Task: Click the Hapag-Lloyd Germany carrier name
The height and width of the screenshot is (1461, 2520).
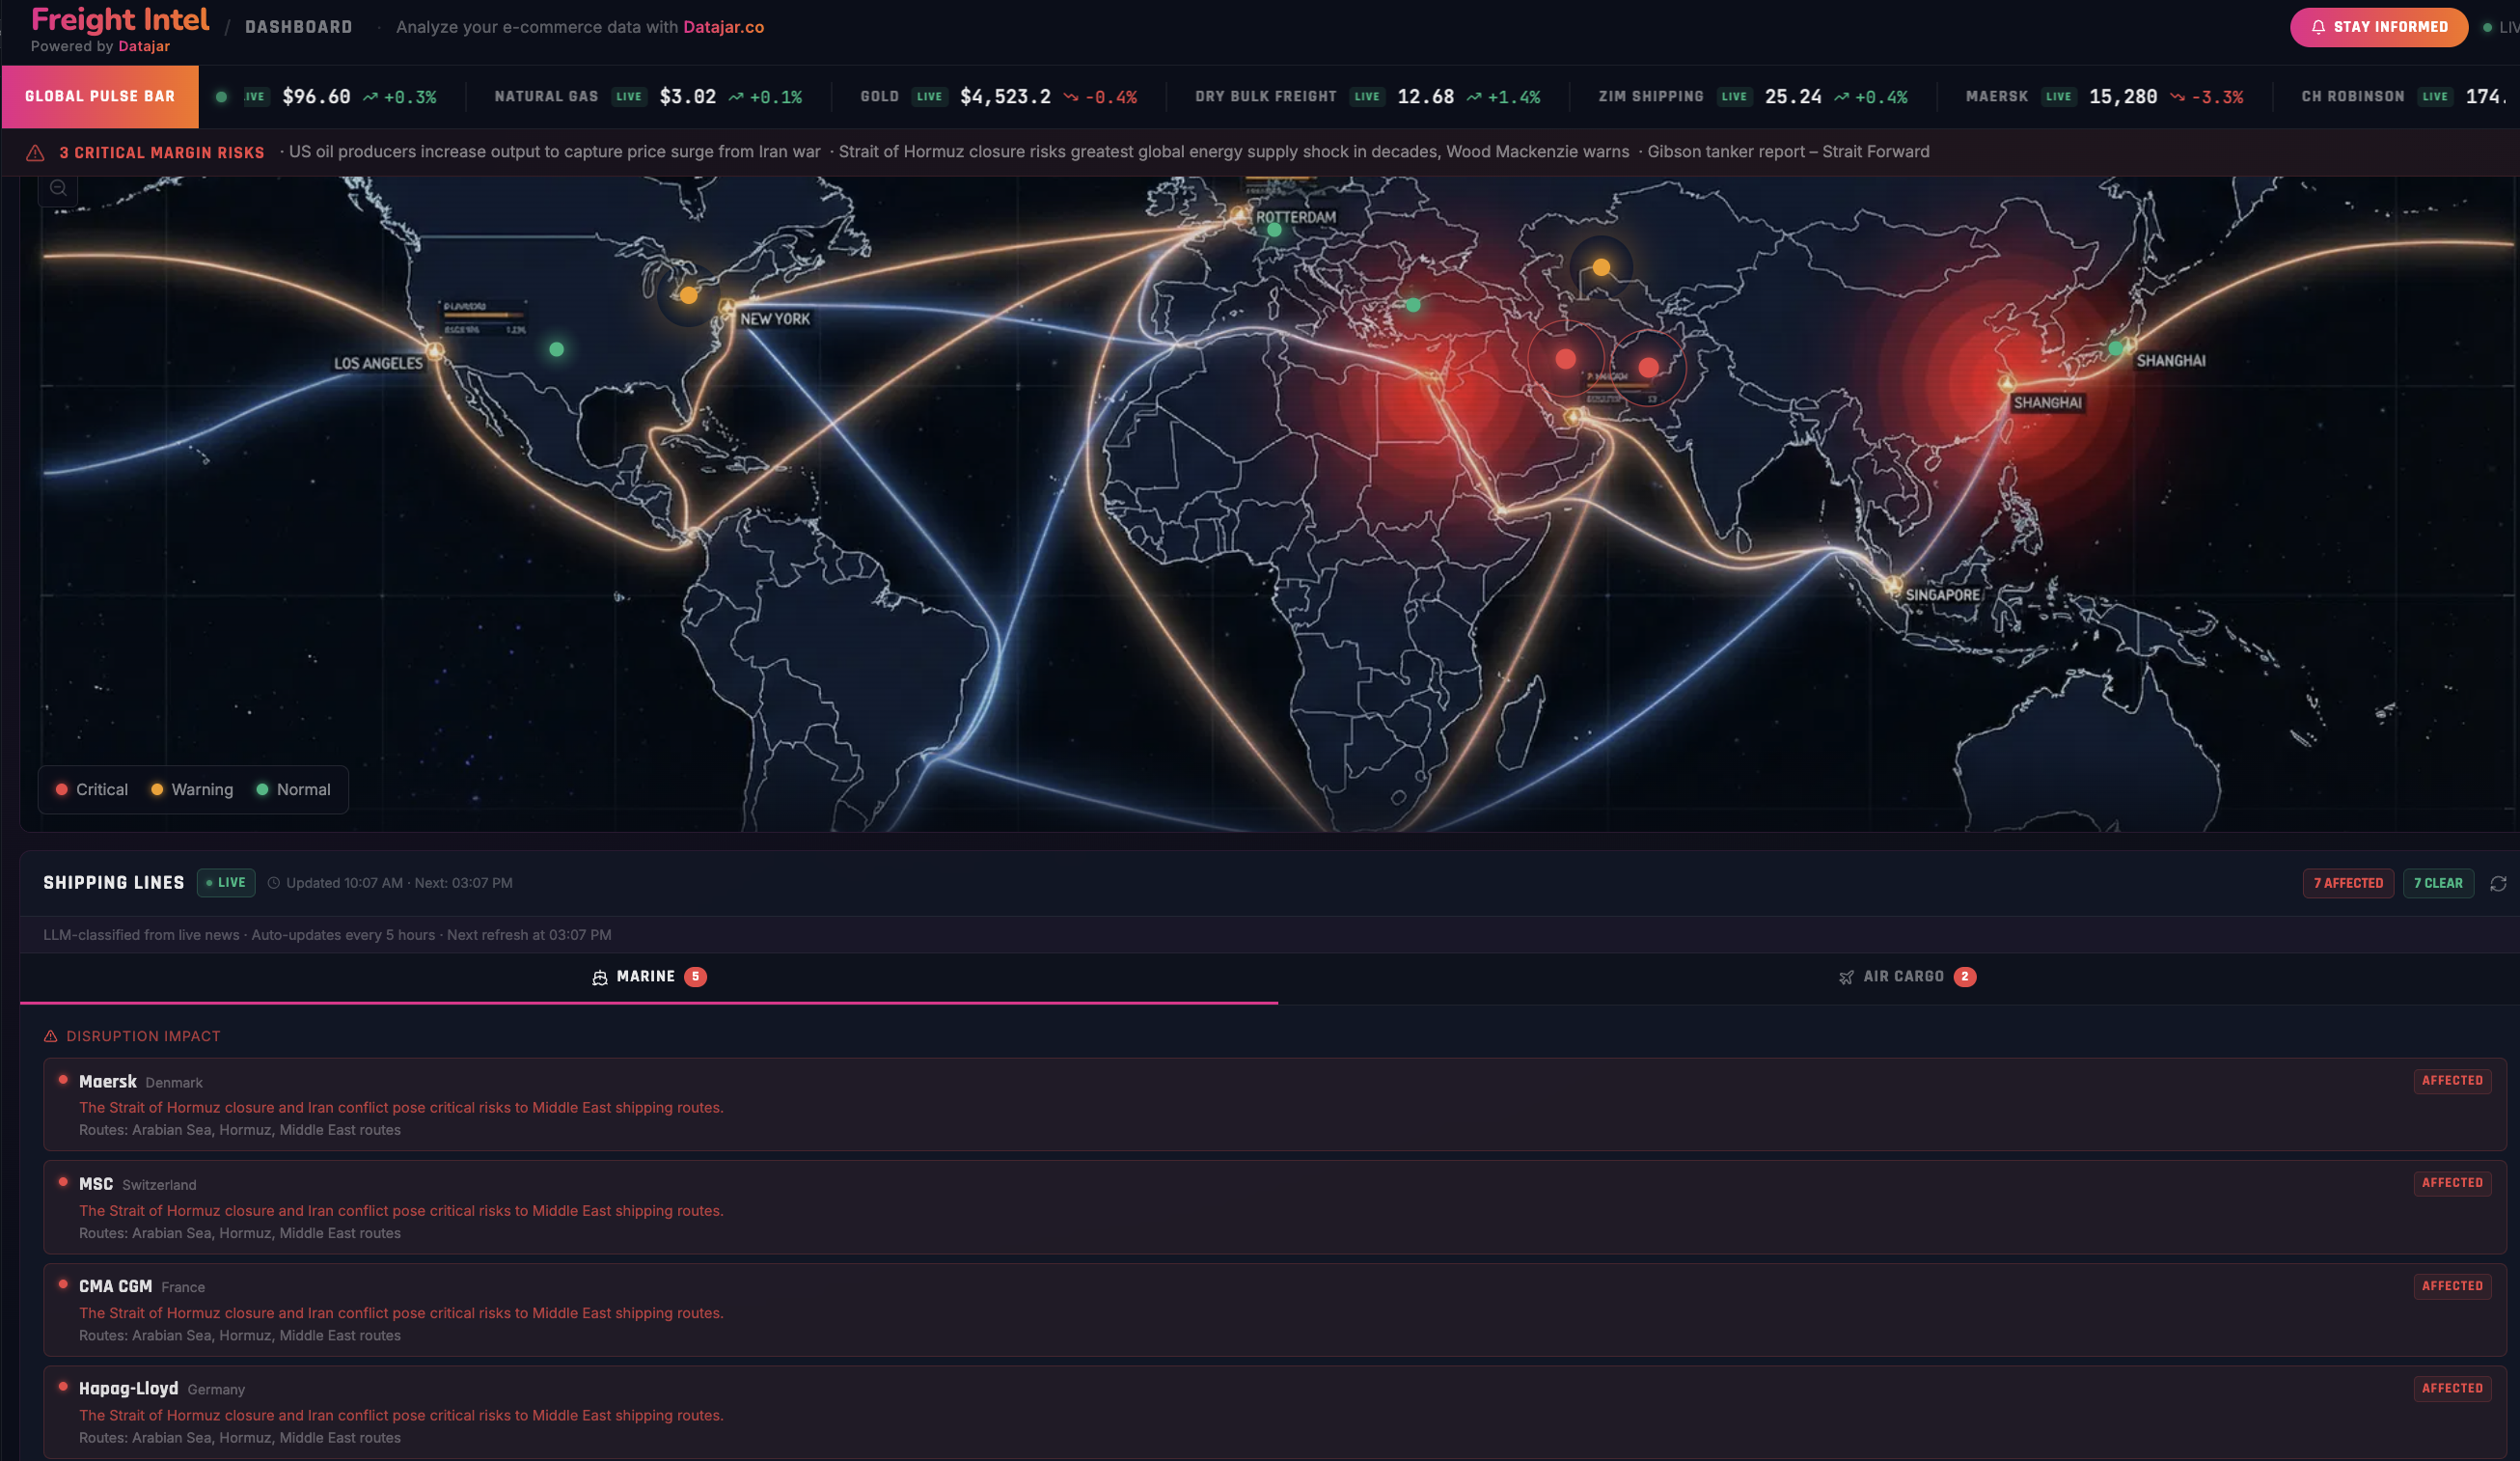Action: (x=128, y=1389)
